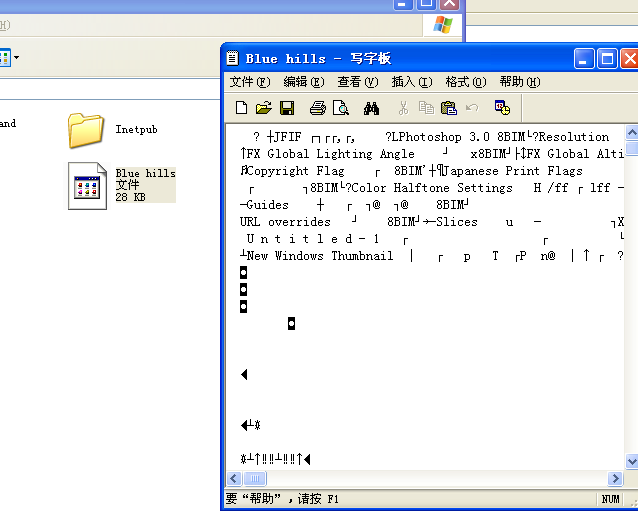Screen dimensions: 638x511
Task: Open the 编辑(E) menu
Action: tap(304, 82)
